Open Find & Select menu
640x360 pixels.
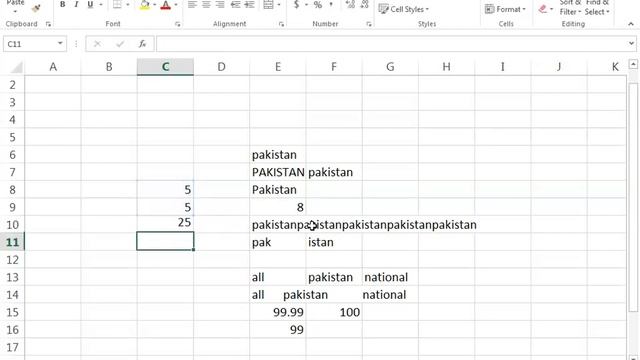[x=597, y=8]
